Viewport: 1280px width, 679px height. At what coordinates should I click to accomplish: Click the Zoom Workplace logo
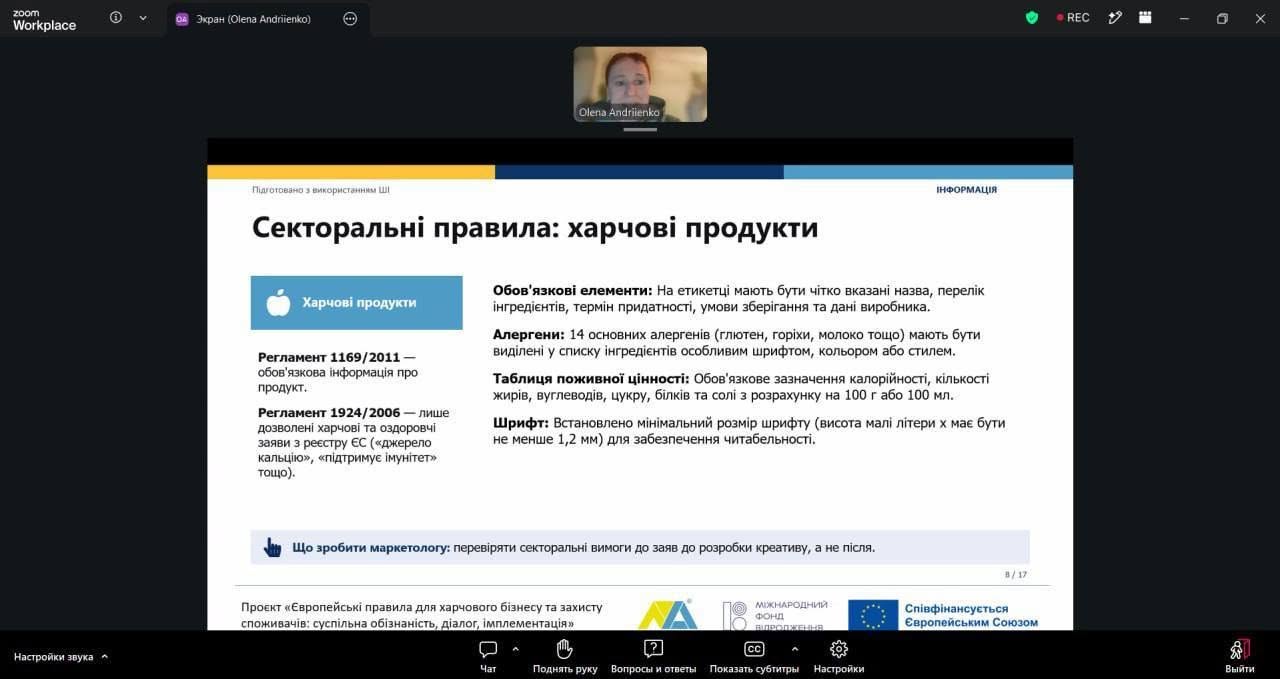point(44,20)
